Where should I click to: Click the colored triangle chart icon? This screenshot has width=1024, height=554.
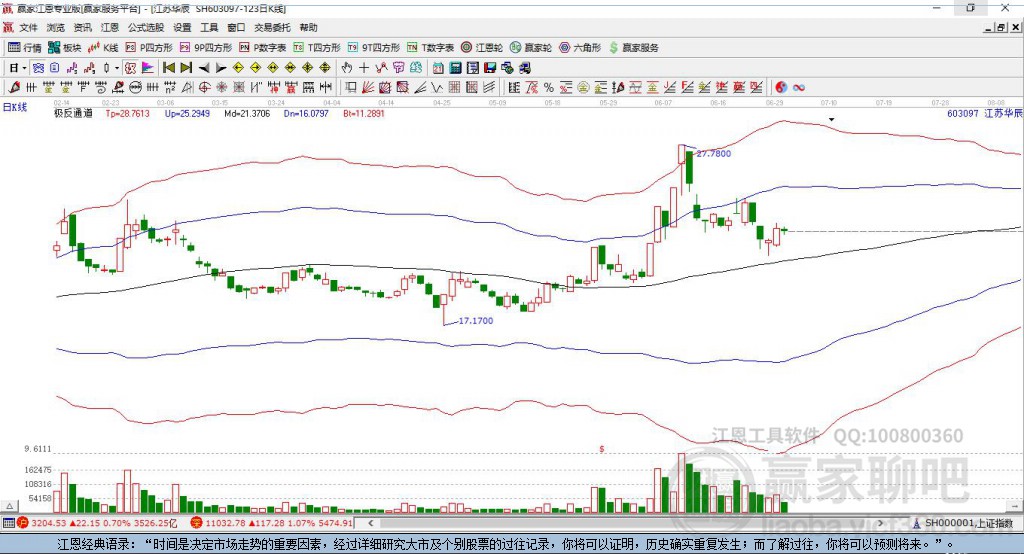point(148,68)
